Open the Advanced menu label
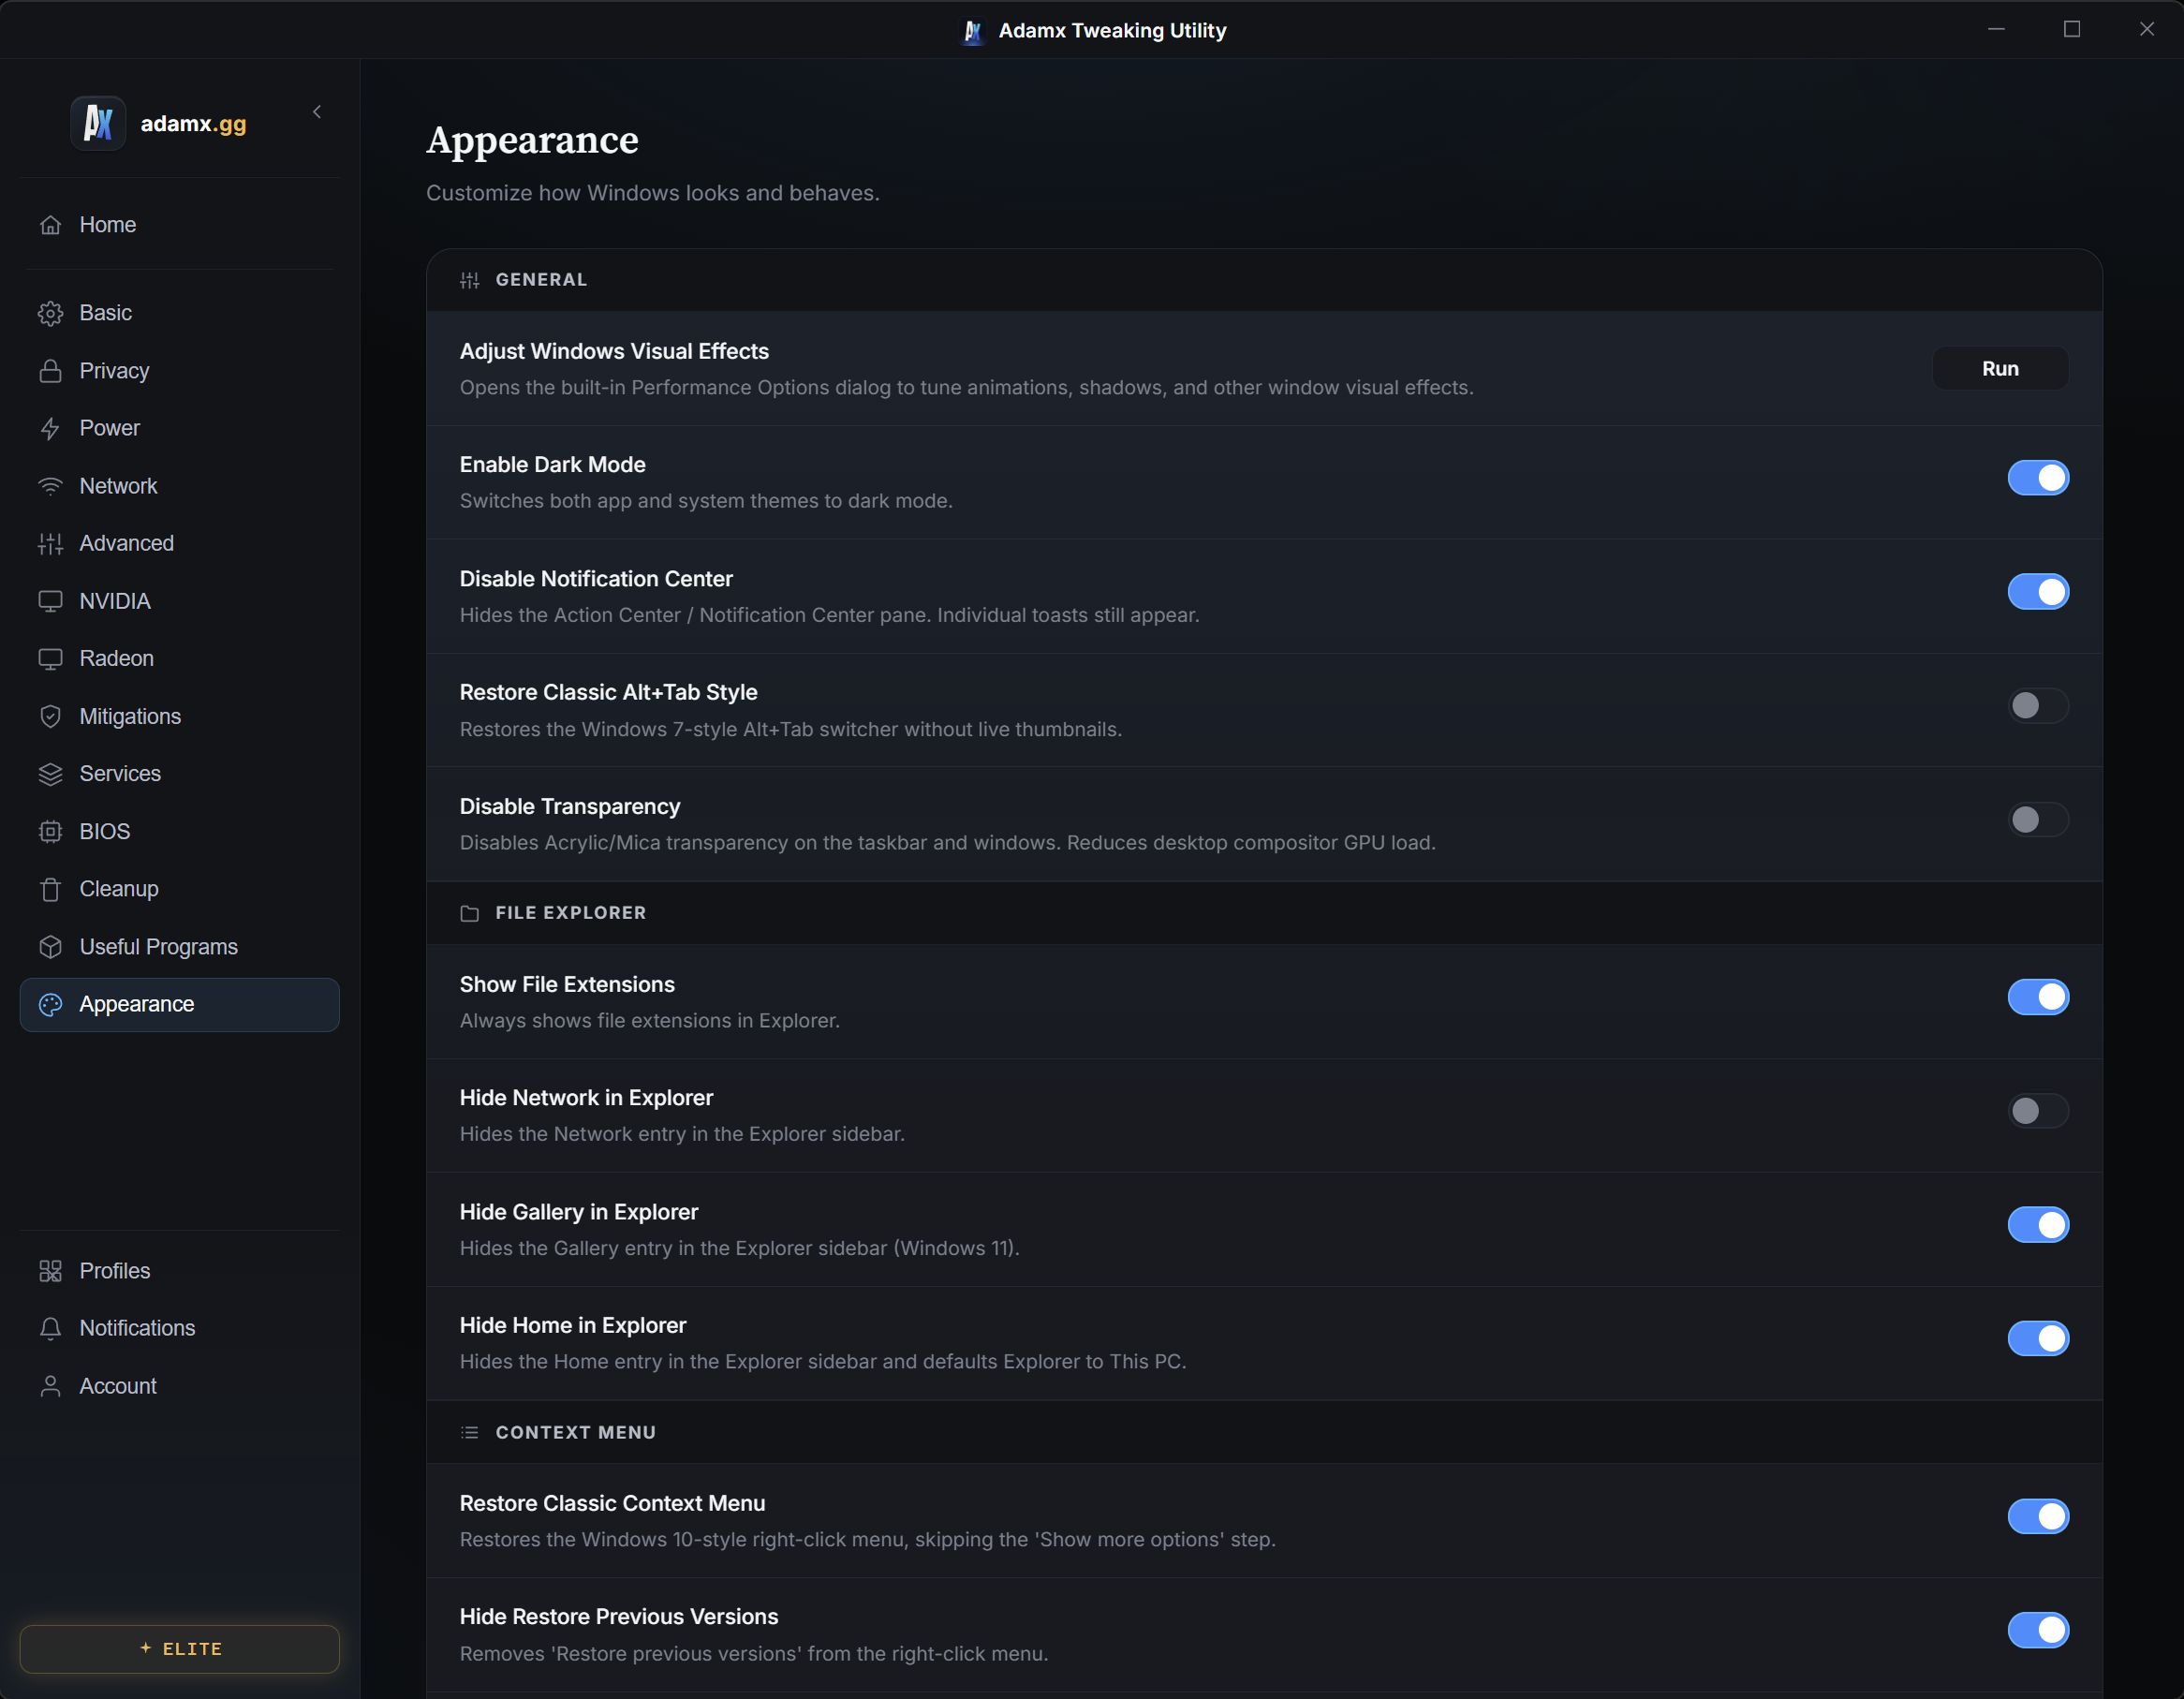 coord(127,543)
